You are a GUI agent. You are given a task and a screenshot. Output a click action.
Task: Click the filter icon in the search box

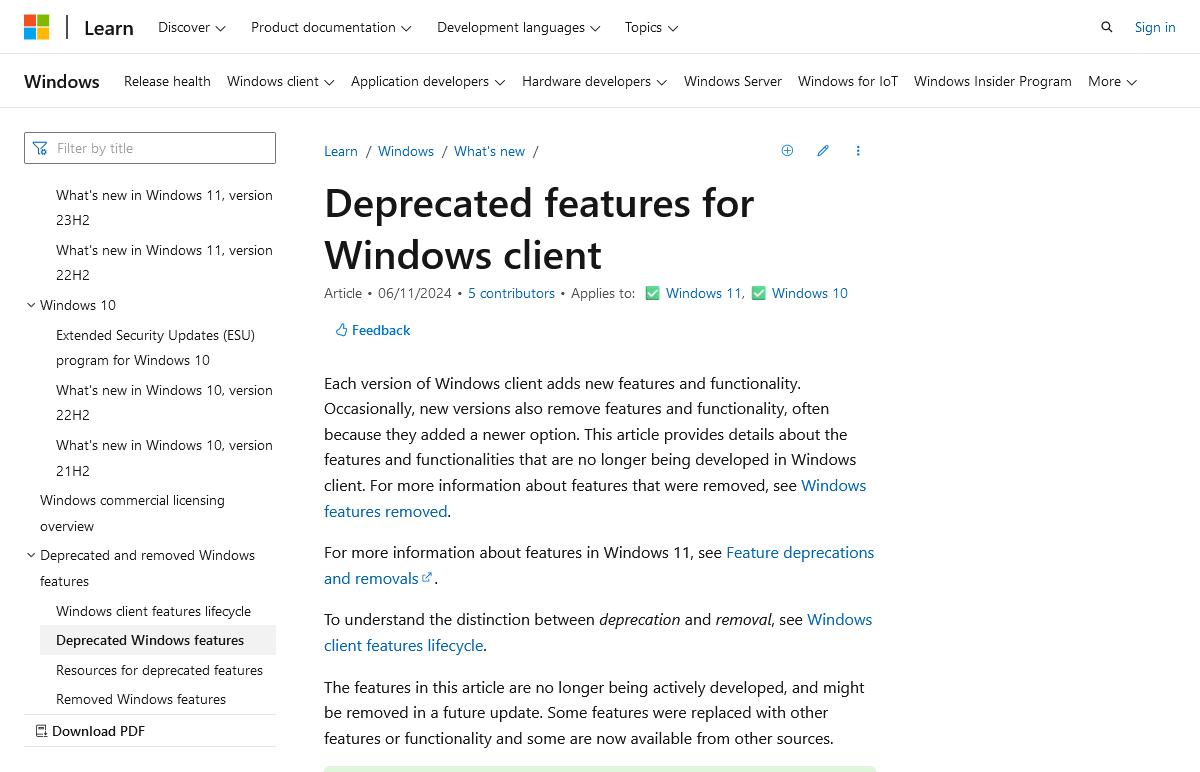(x=40, y=148)
